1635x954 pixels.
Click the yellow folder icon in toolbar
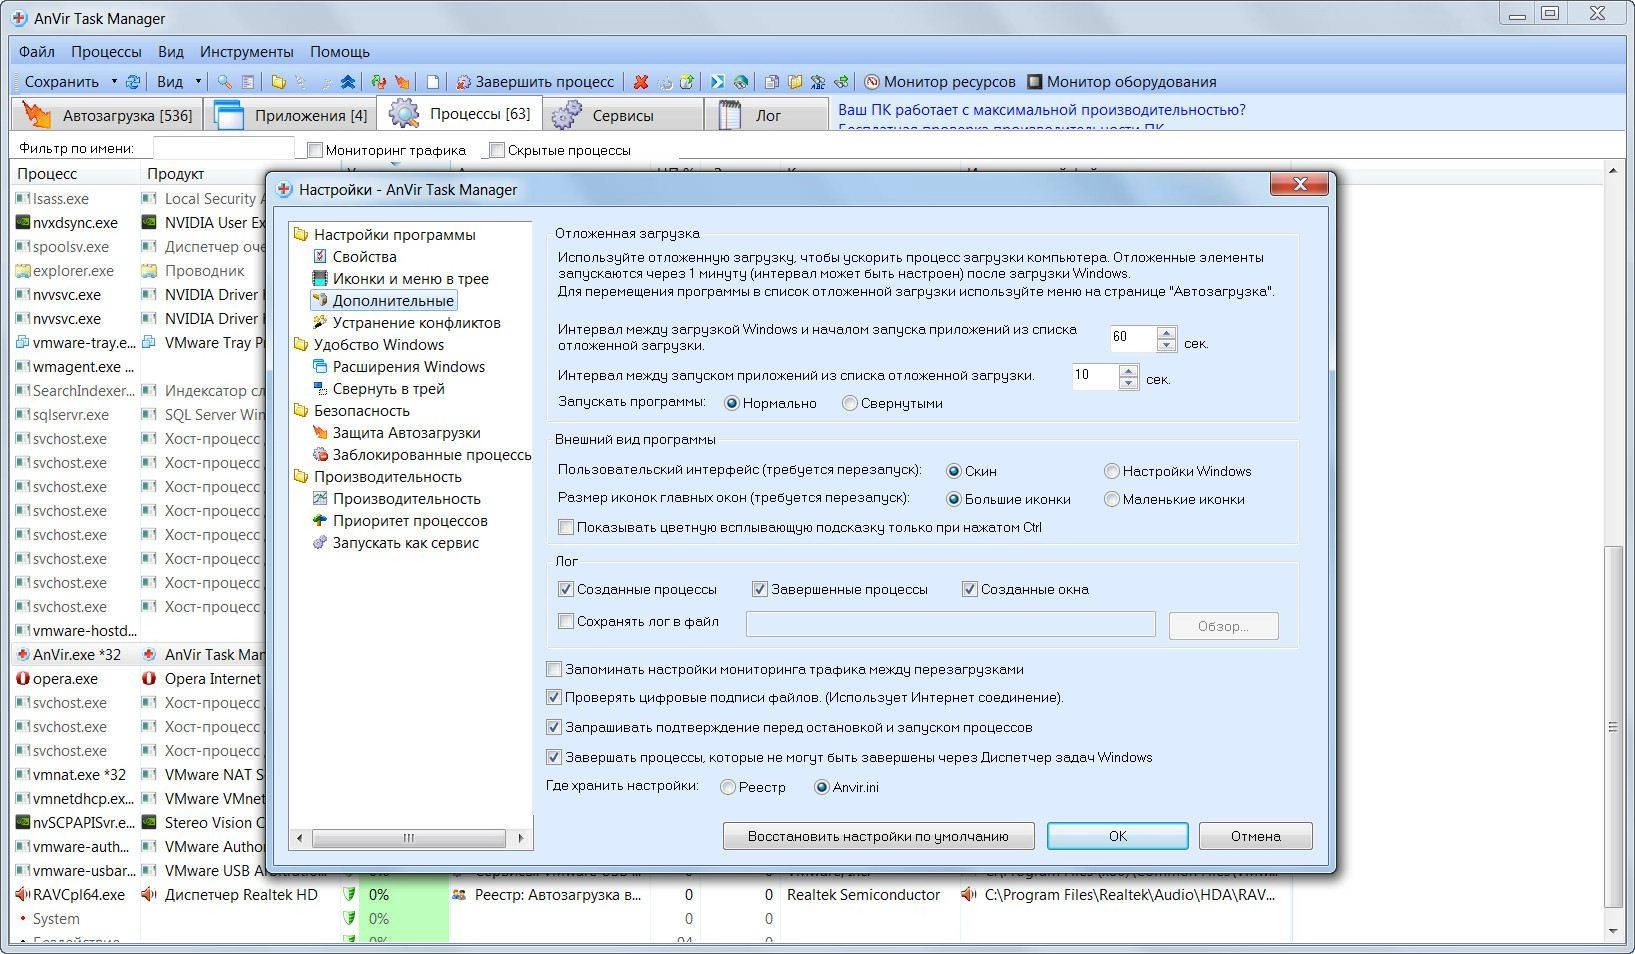(278, 82)
